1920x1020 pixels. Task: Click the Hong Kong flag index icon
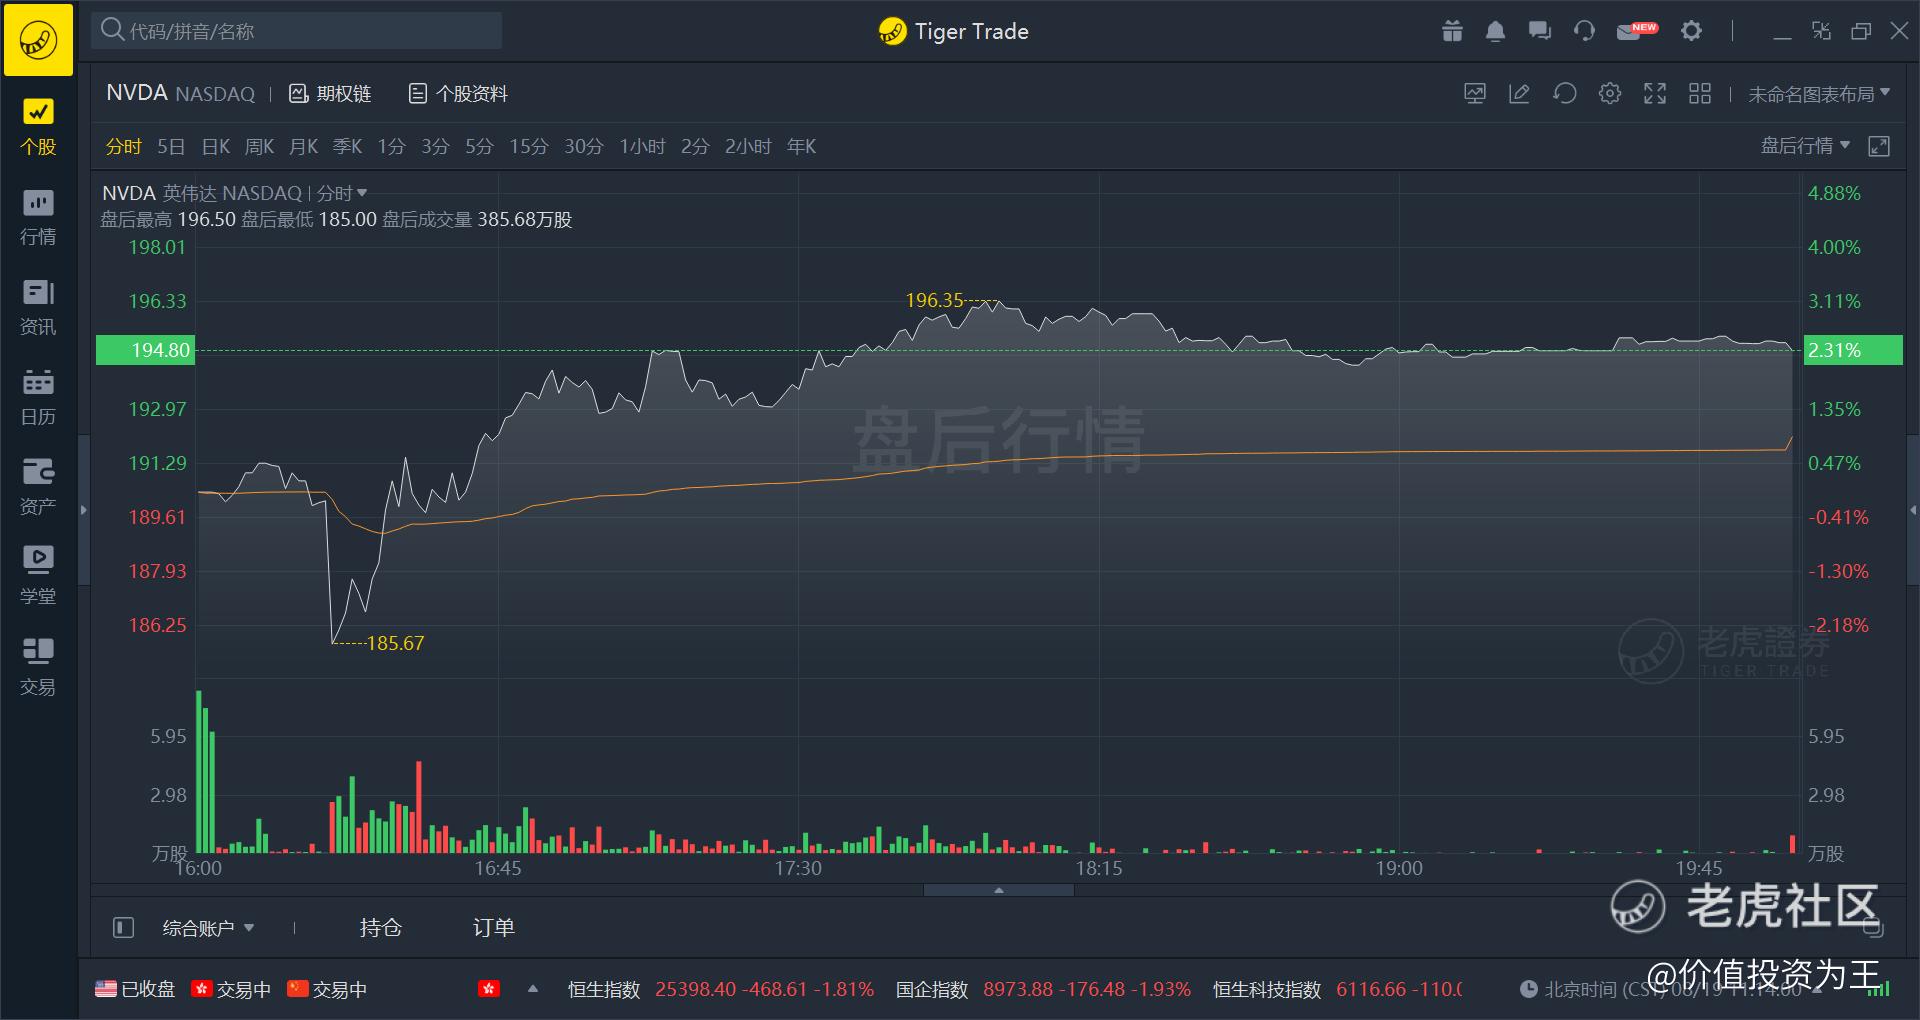point(489,988)
